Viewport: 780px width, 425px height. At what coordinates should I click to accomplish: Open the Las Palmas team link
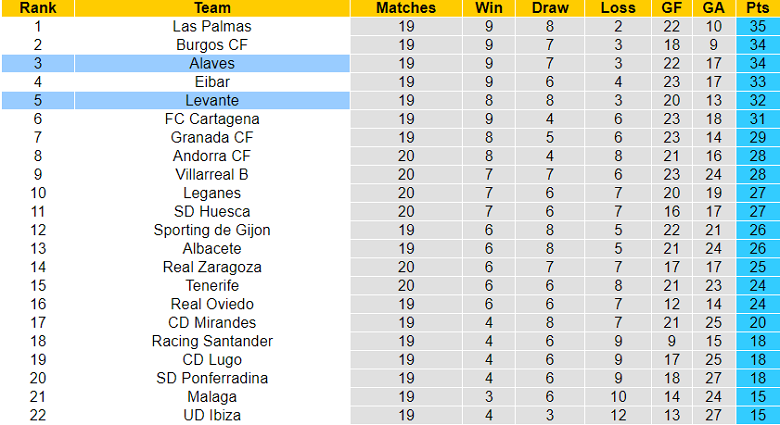212,26
